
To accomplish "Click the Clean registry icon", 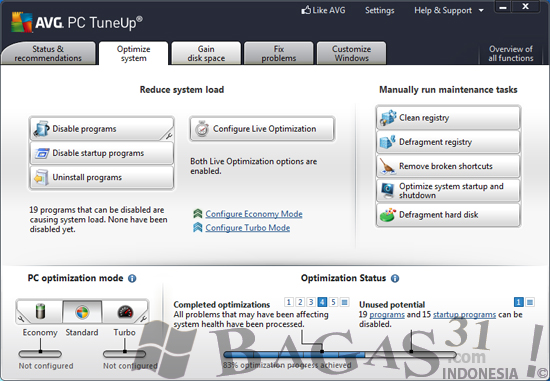I will tap(388, 118).
